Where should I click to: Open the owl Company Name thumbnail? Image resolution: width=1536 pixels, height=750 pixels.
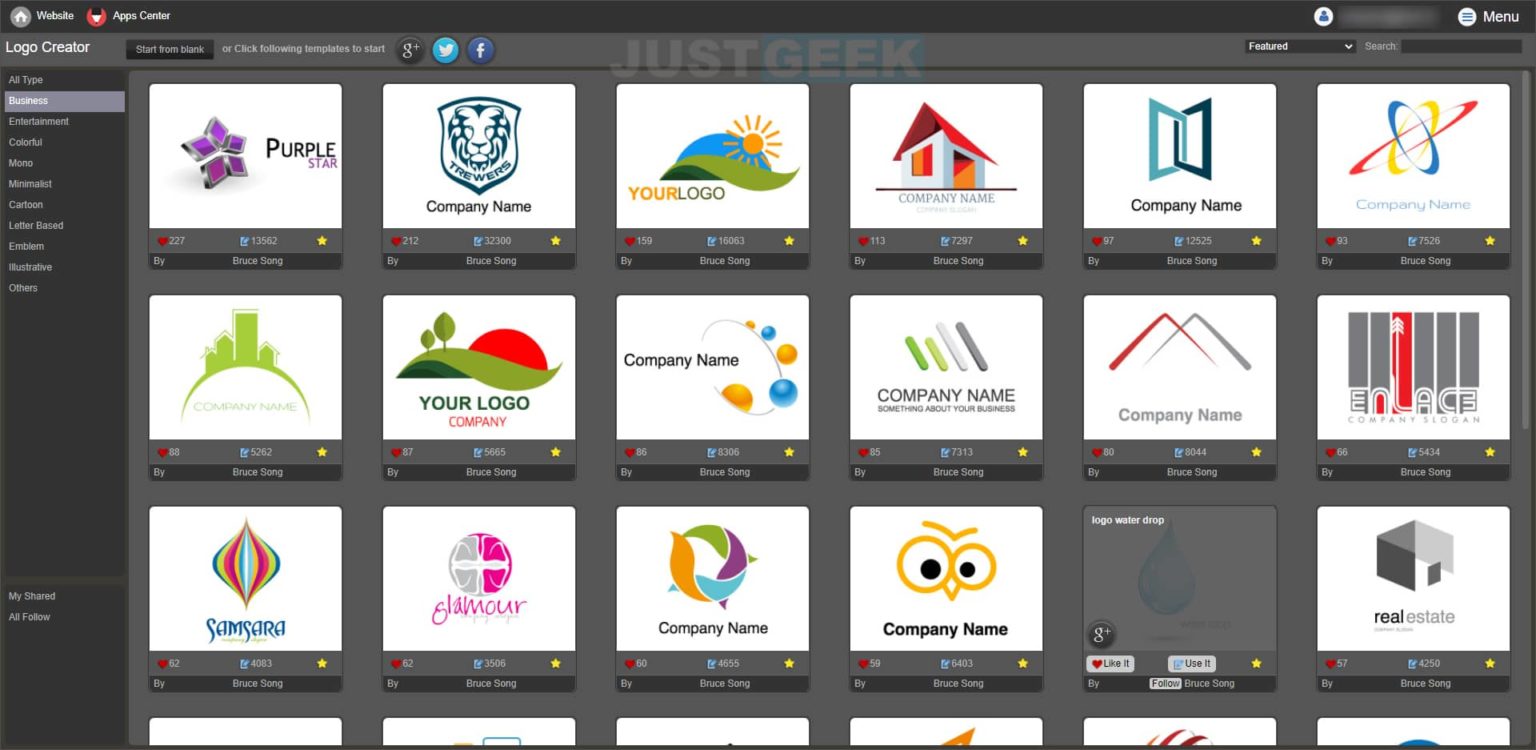946,578
